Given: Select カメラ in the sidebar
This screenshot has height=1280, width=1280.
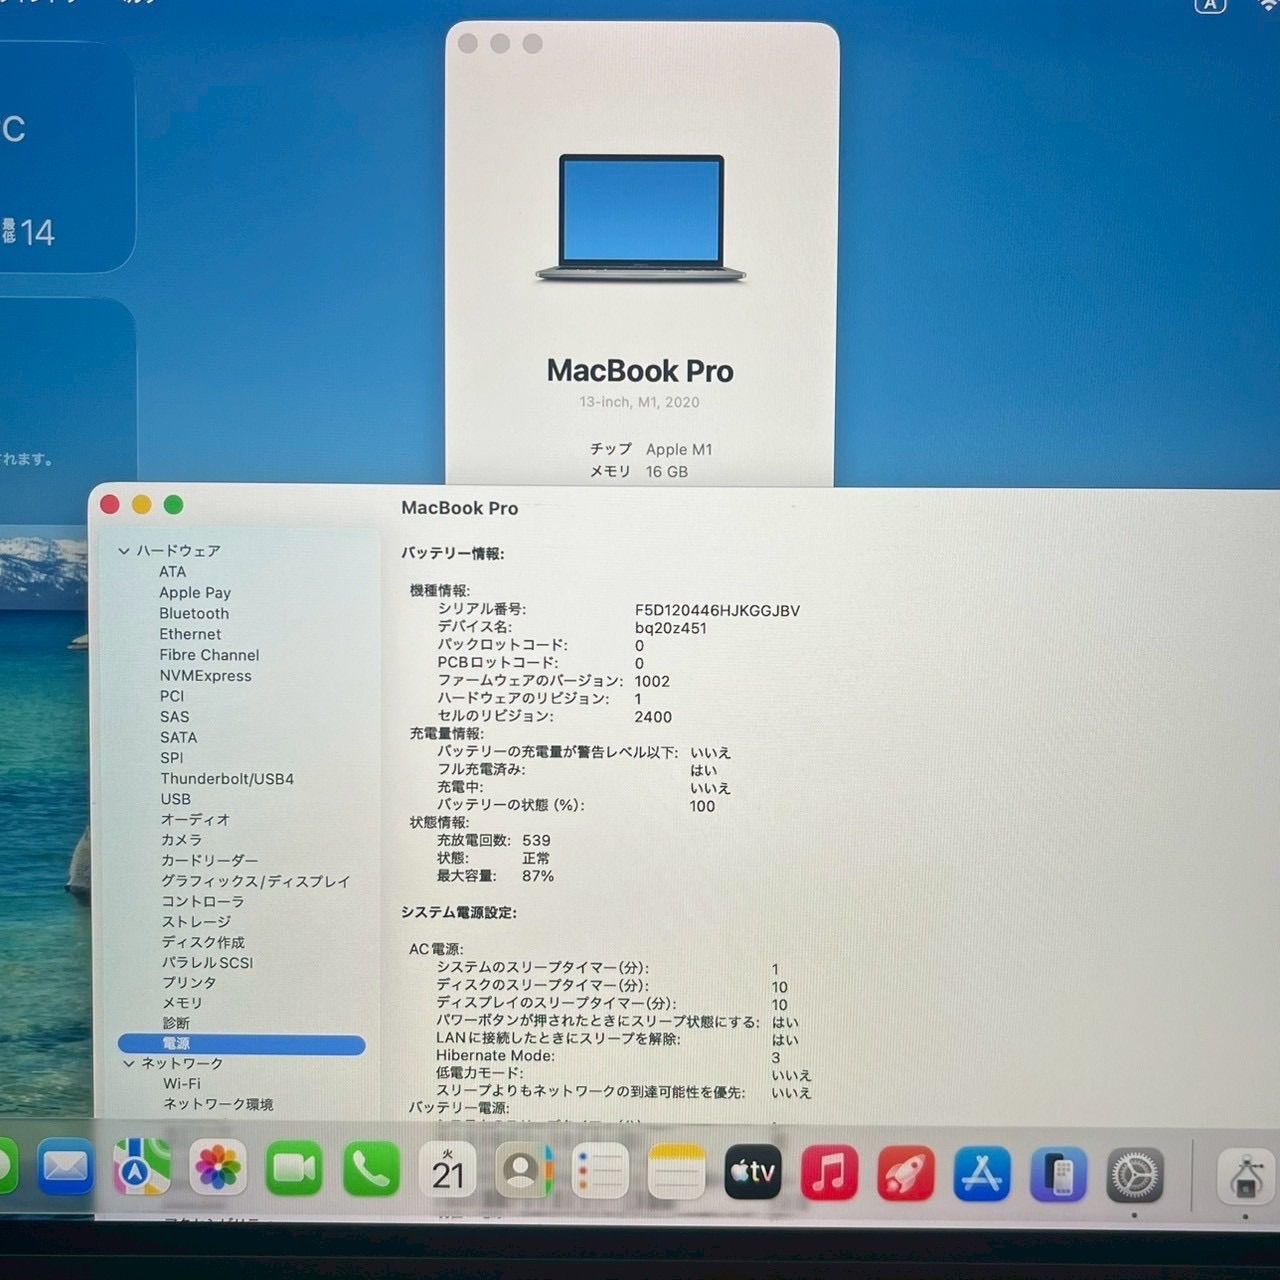Looking at the screenshot, I should click(181, 840).
